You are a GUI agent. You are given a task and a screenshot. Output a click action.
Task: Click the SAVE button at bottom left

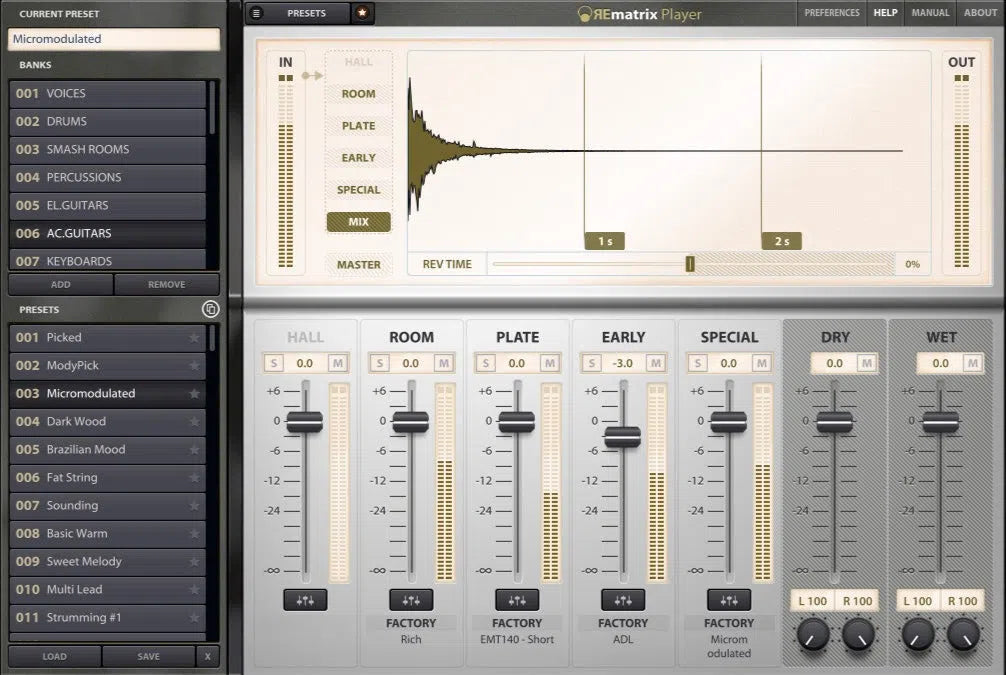[x=148, y=656]
